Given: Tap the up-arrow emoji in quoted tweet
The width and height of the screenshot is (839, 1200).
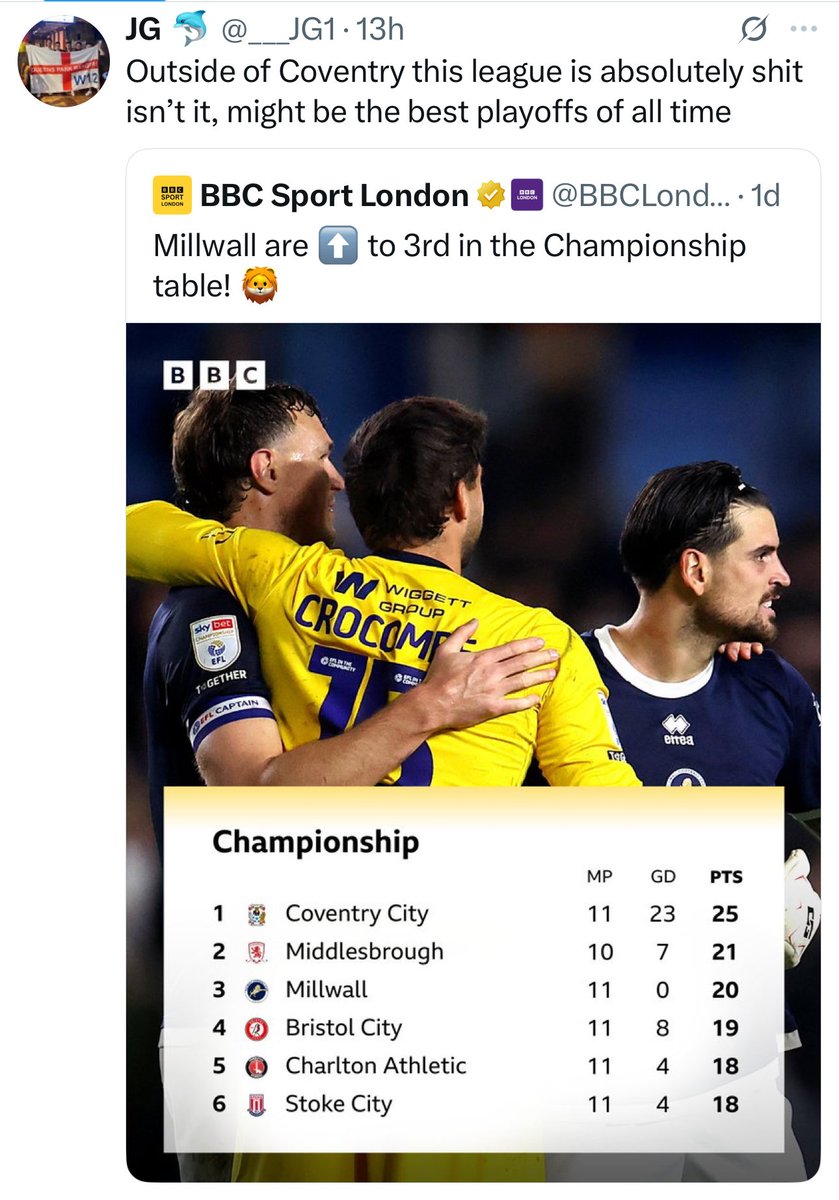Looking at the screenshot, I should pyautogui.click(x=337, y=246).
